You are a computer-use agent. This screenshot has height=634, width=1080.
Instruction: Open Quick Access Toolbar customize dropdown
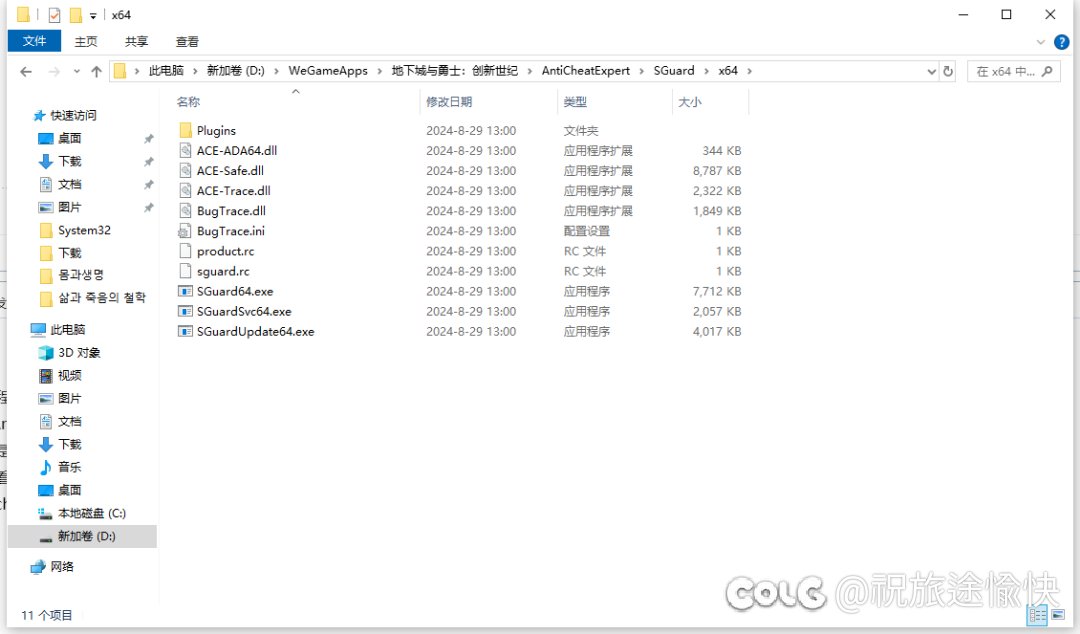coord(93,15)
